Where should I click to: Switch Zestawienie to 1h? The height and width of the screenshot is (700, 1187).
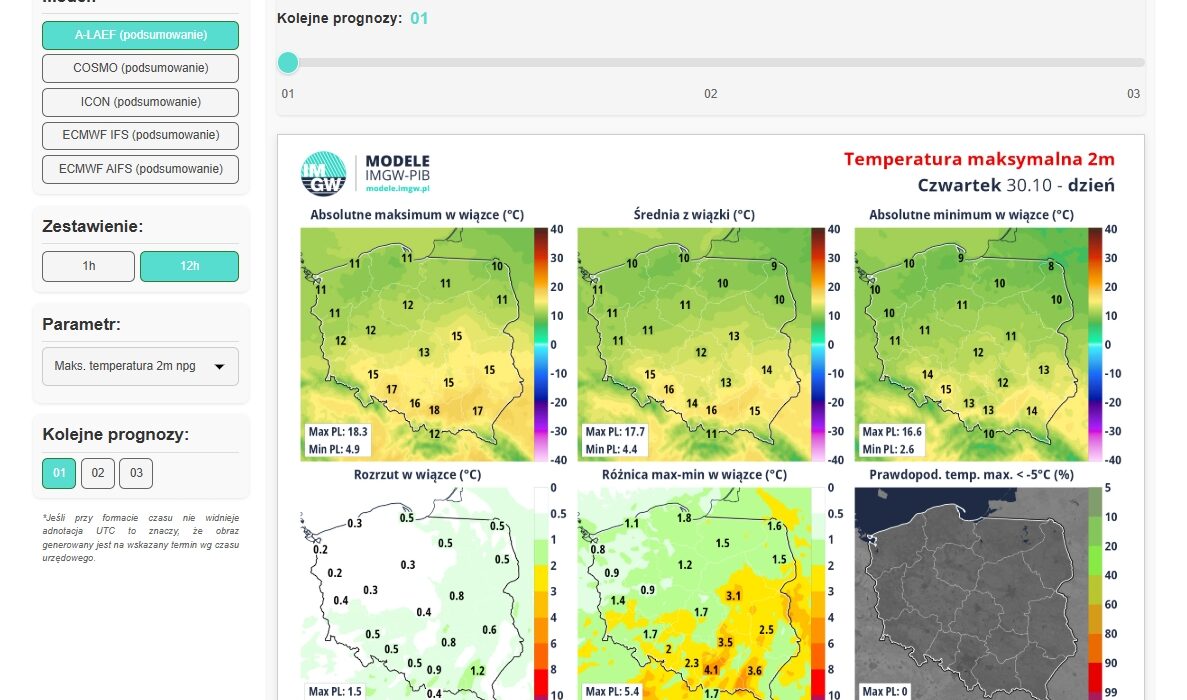[x=88, y=266]
